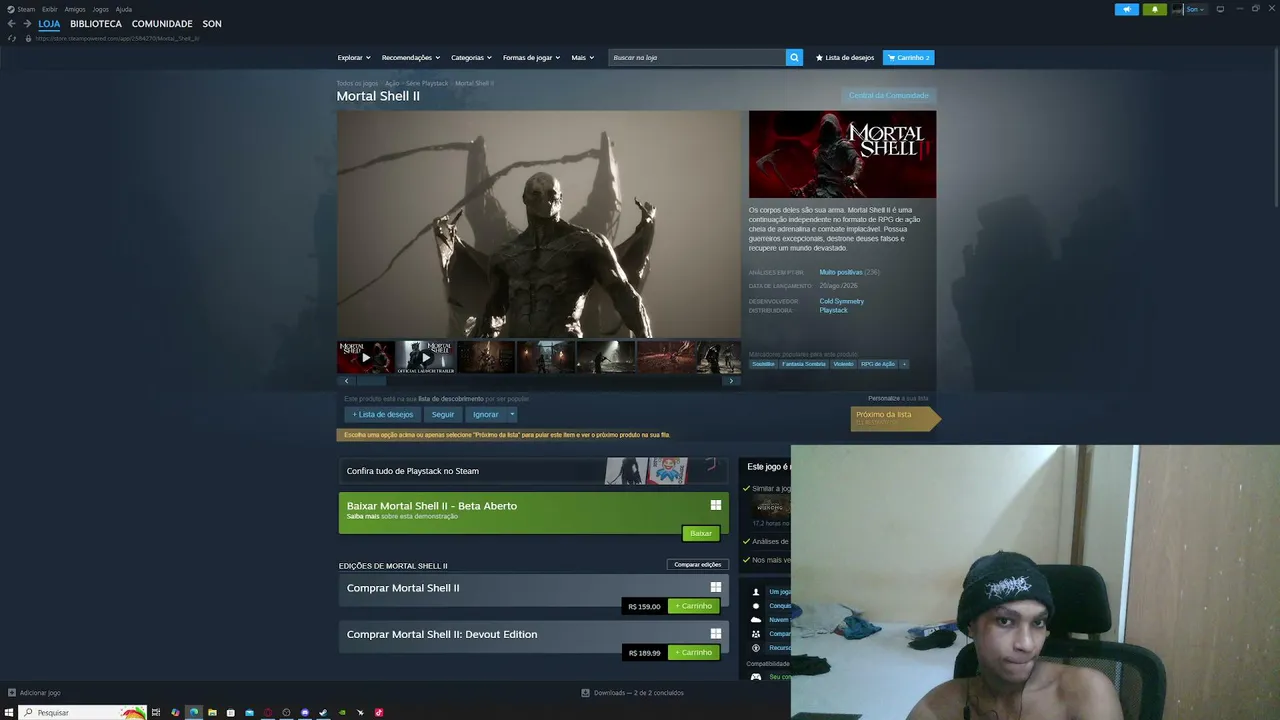
Task: Switch to Big Picture mode via monitor icon
Action: 1220,9
